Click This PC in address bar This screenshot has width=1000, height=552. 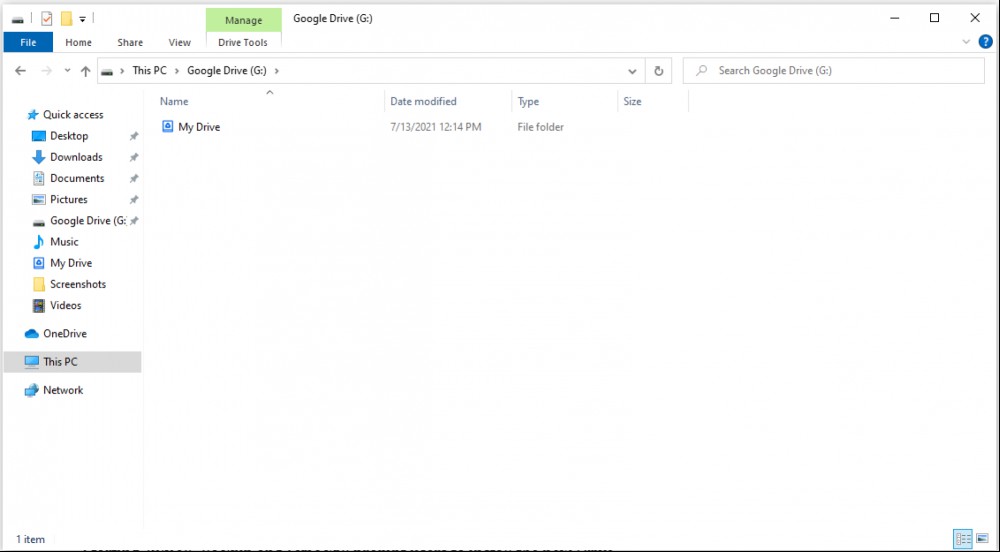tap(149, 71)
